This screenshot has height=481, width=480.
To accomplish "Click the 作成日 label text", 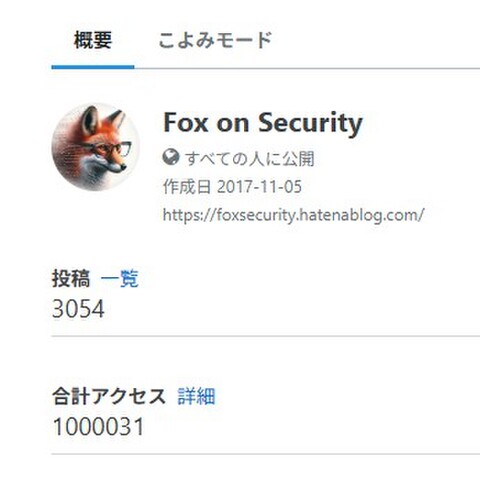I will pyautogui.click(x=187, y=186).
